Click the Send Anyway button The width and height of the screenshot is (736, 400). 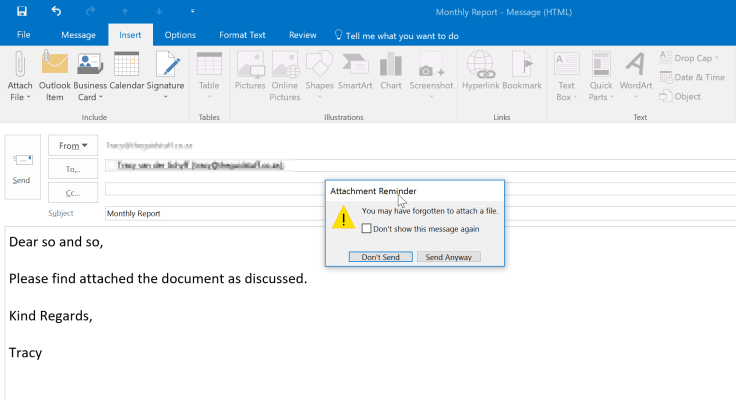click(x=449, y=257)
